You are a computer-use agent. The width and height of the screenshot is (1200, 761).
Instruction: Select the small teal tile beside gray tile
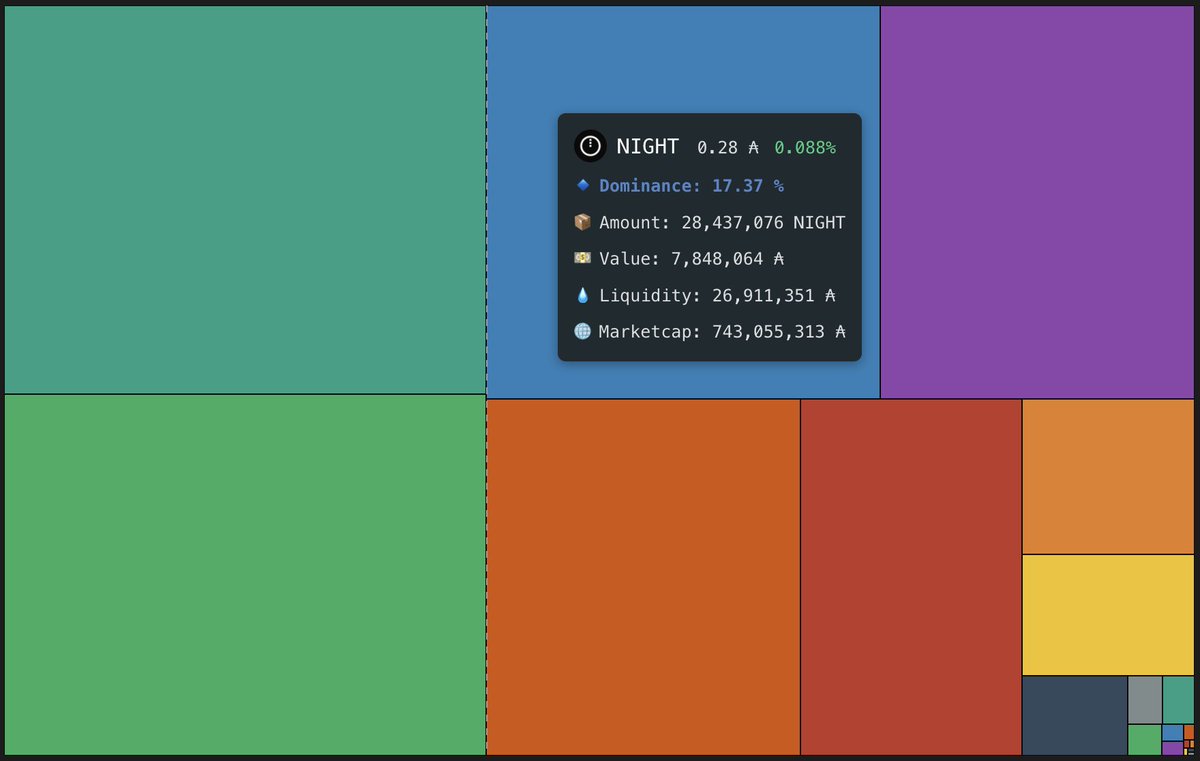tap(1178, 700)
